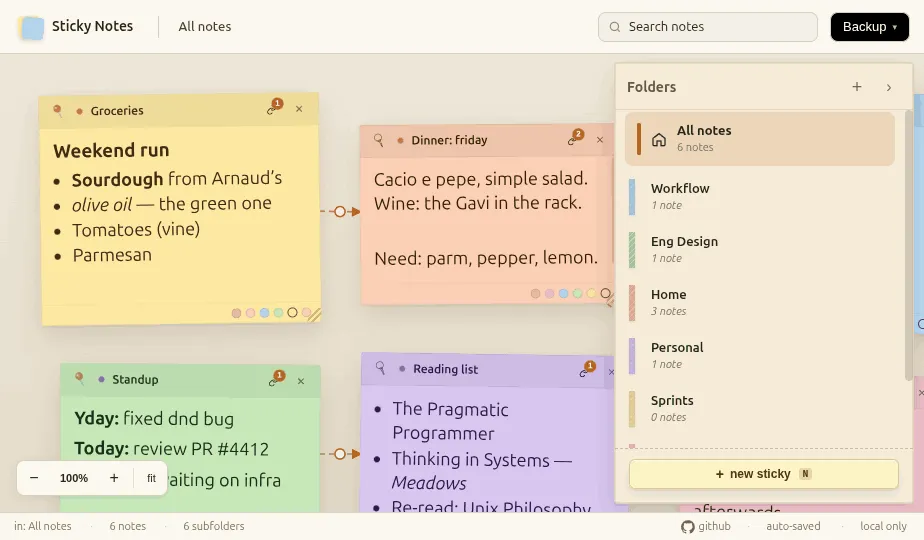Viewport: 924px width, 540px height.
Task: Close the Dinner: friday sticky note
Action: click(600, 140)
